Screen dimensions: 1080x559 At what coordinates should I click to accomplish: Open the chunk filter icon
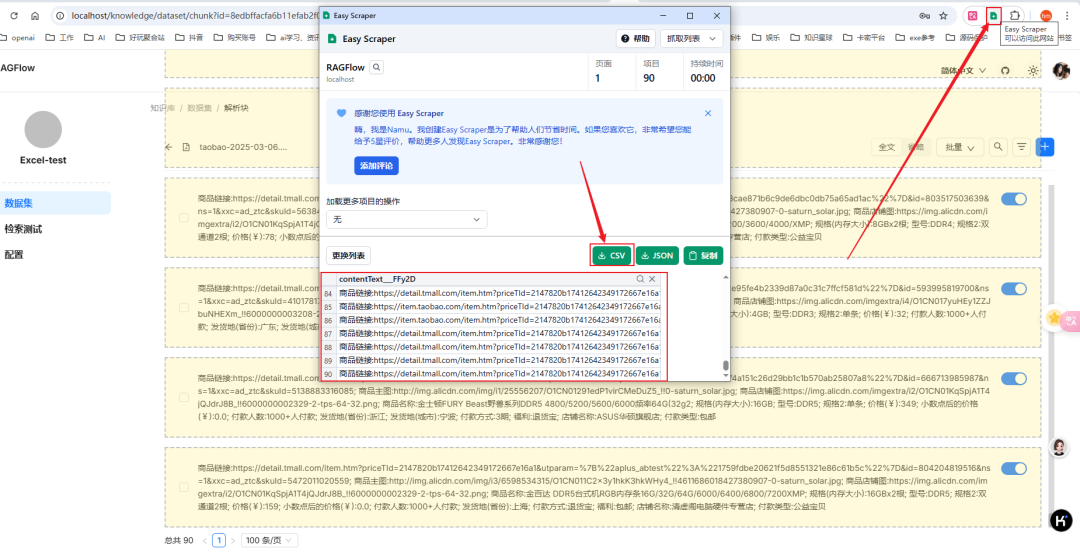[x=1021, y=147]
